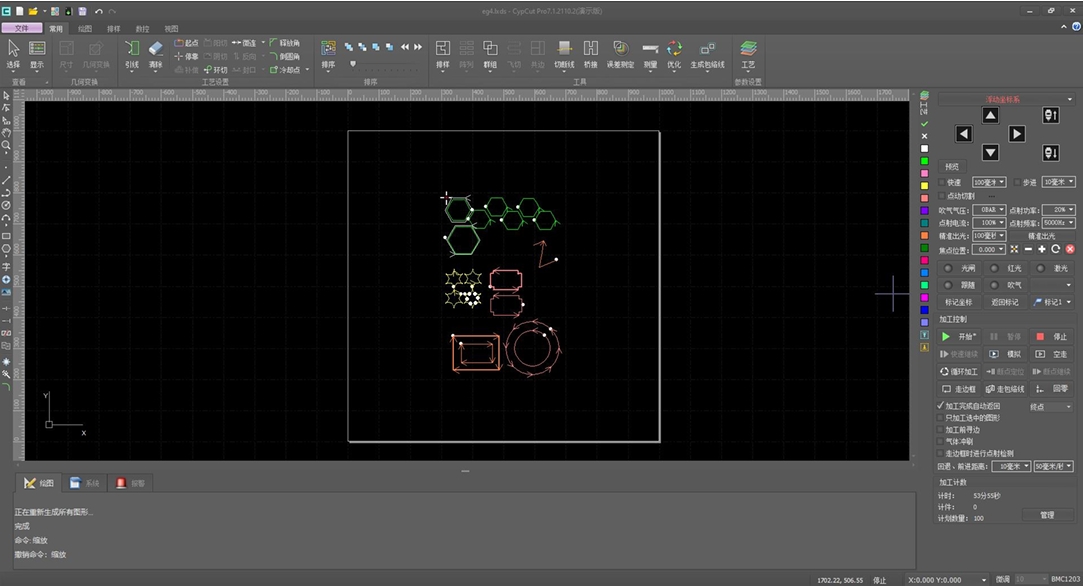
Task: Uncheck 加工完成自动返回 checkbox
Action: [940, 407]
